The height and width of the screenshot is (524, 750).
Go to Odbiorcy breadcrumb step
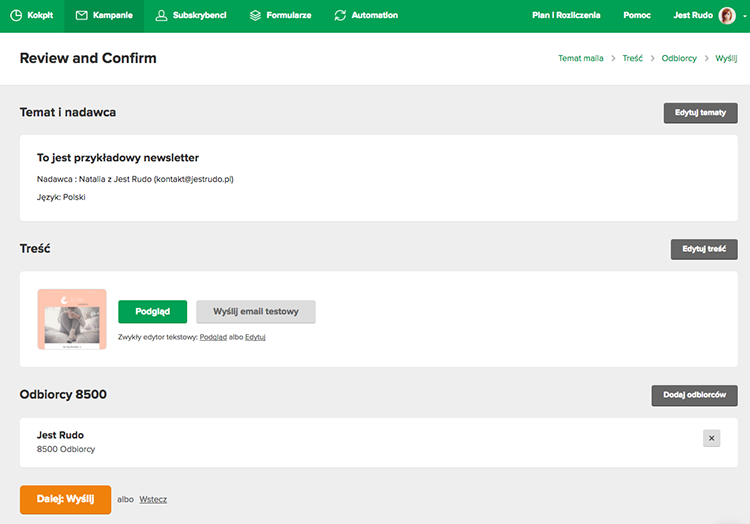pos(679,58)
